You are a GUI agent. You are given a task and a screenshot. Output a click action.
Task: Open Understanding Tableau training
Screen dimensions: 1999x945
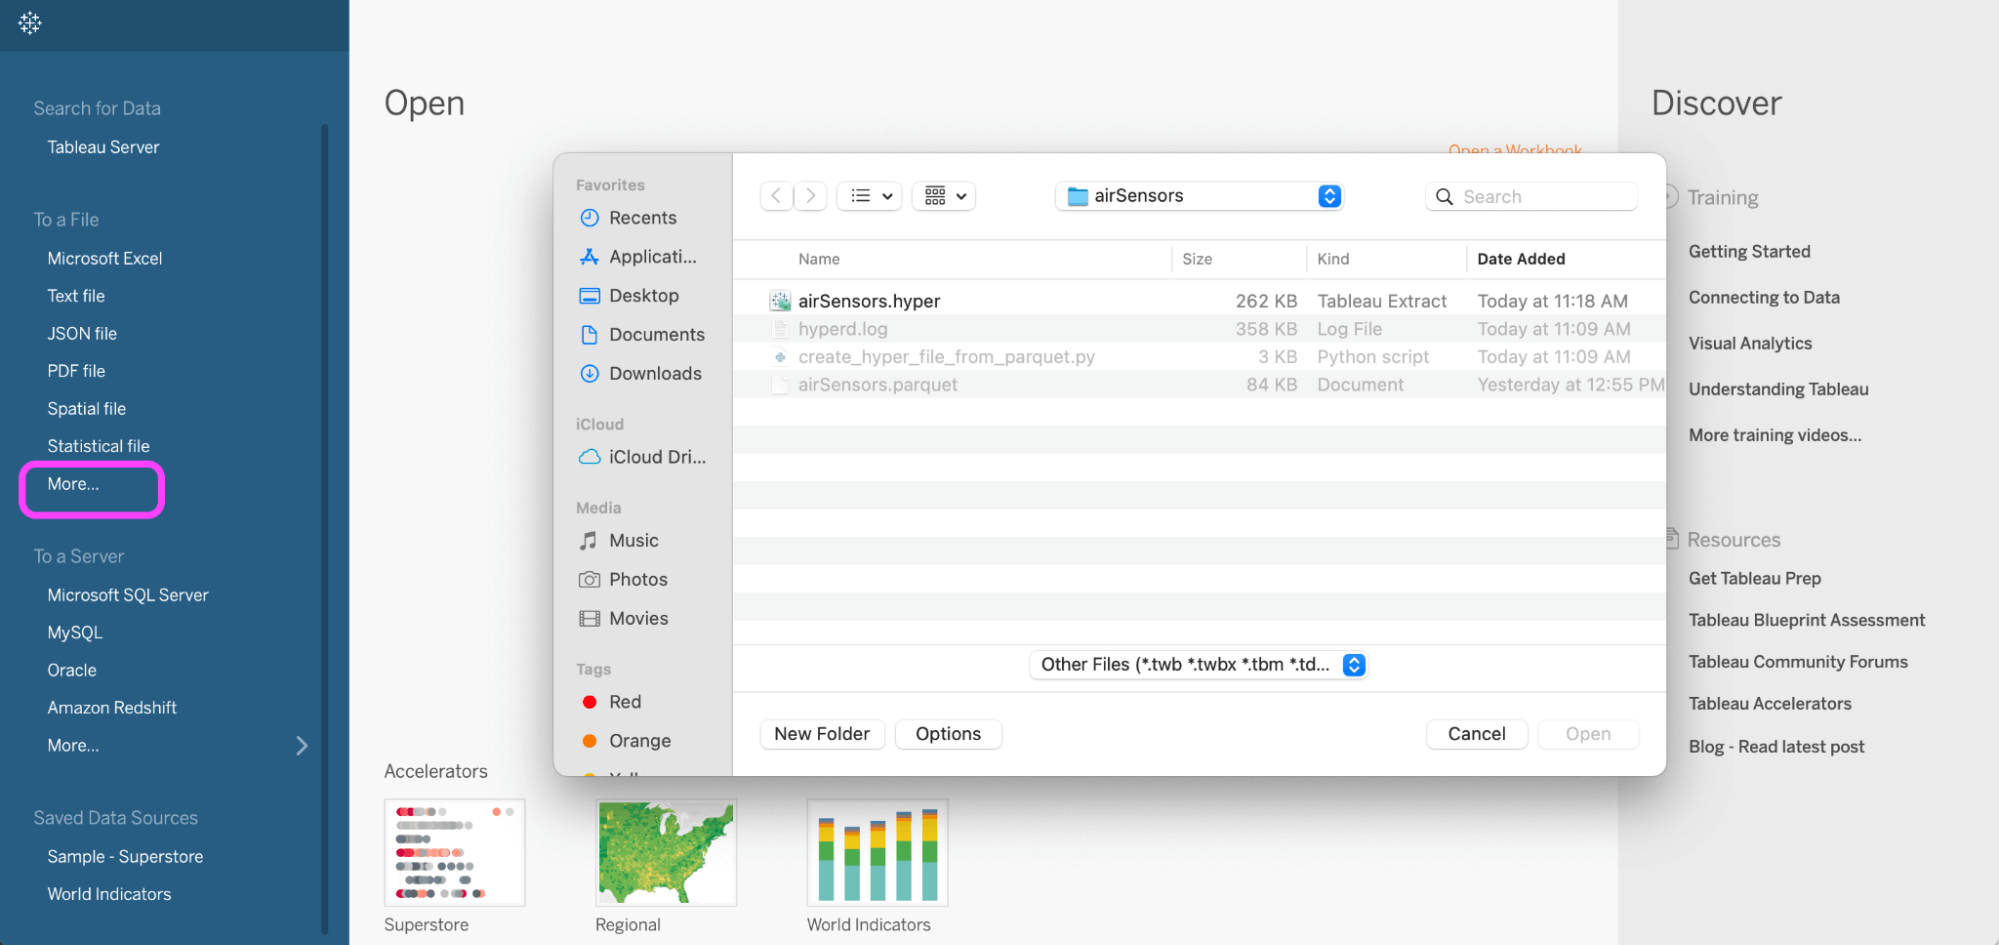(1778, 390)
